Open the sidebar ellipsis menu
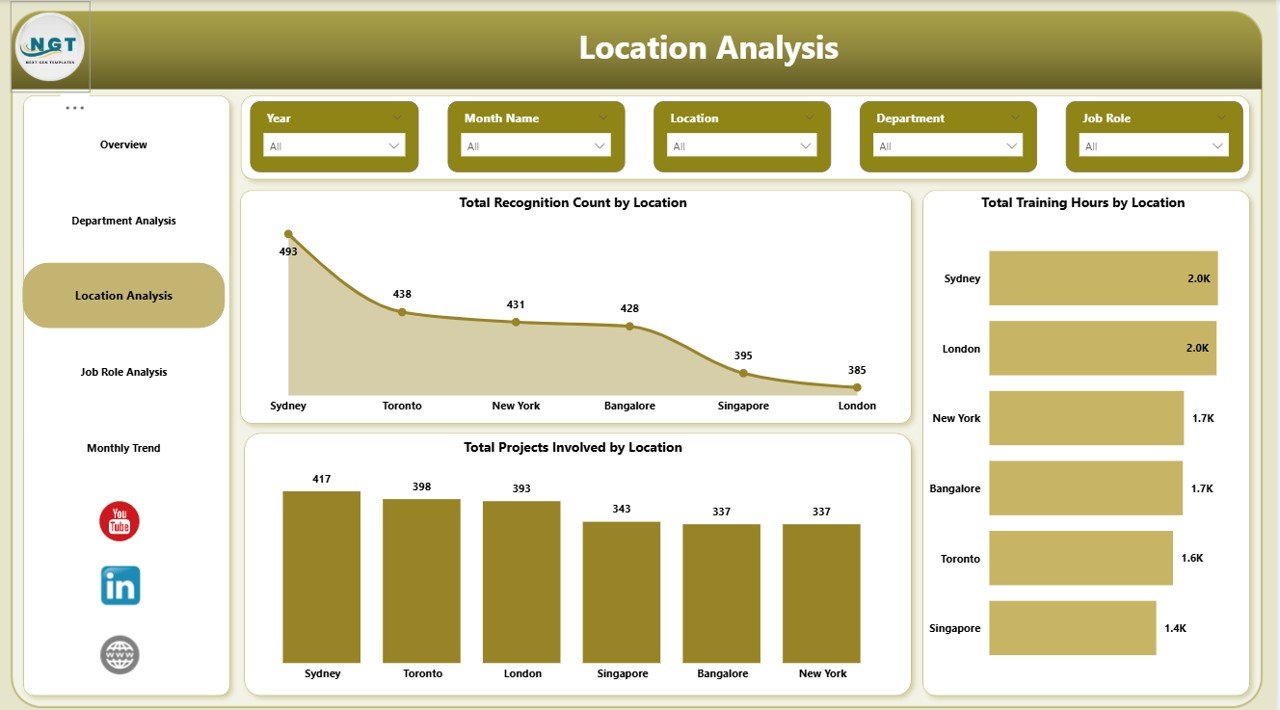The height and width of the screenshot is (710, 1280). (75, 107)
